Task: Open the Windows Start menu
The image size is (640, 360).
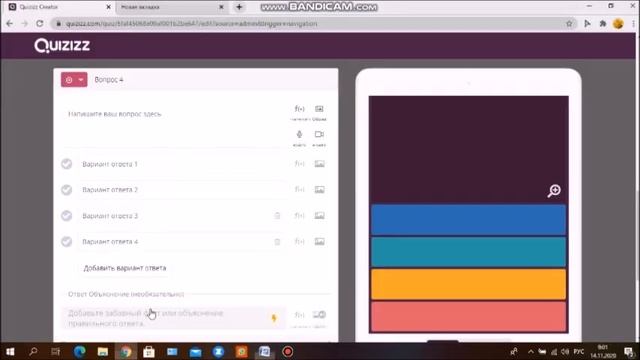Action: click(x=10, y=351)
